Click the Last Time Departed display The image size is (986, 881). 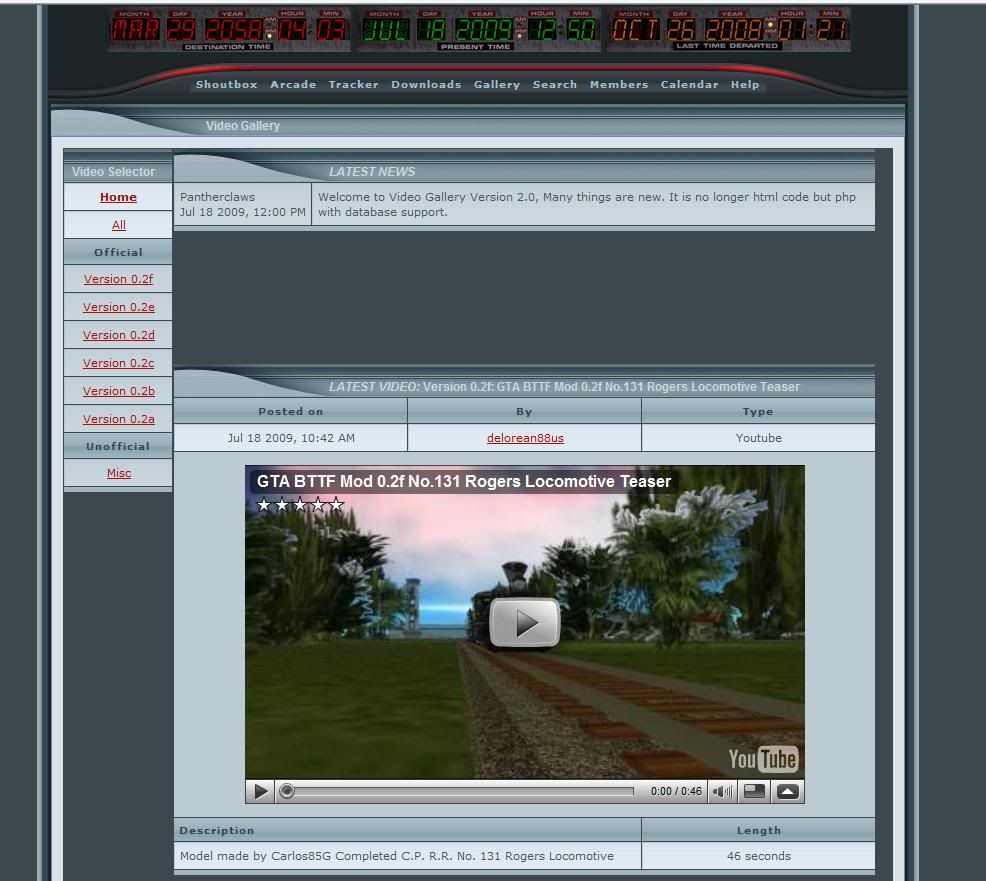(728, 30)
